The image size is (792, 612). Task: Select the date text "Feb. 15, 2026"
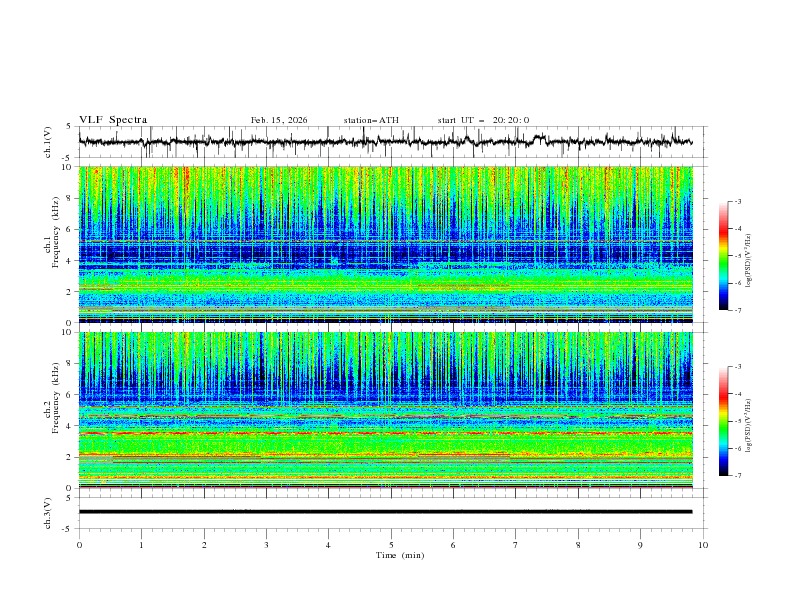(279, 120)
